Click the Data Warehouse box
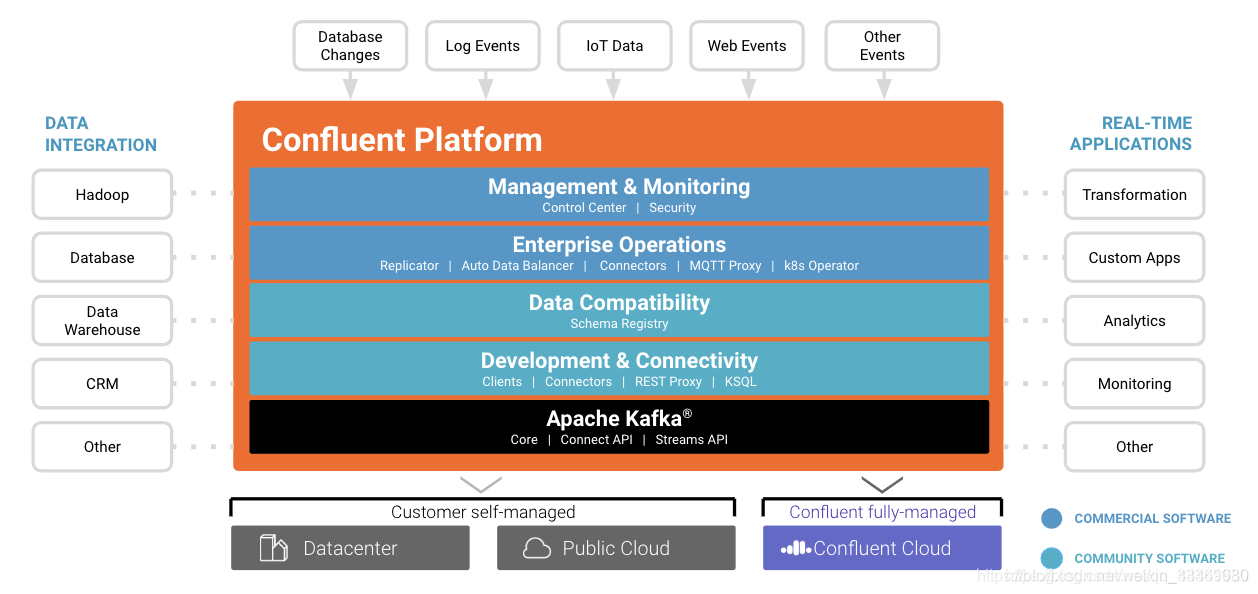1258x594 pixels. (x=102, y=321)
